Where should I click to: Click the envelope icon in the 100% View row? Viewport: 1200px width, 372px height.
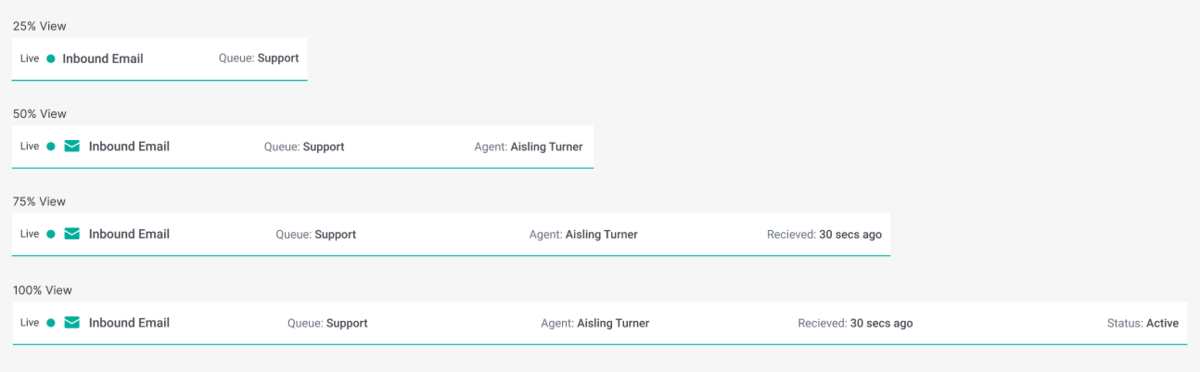[72, 323]
